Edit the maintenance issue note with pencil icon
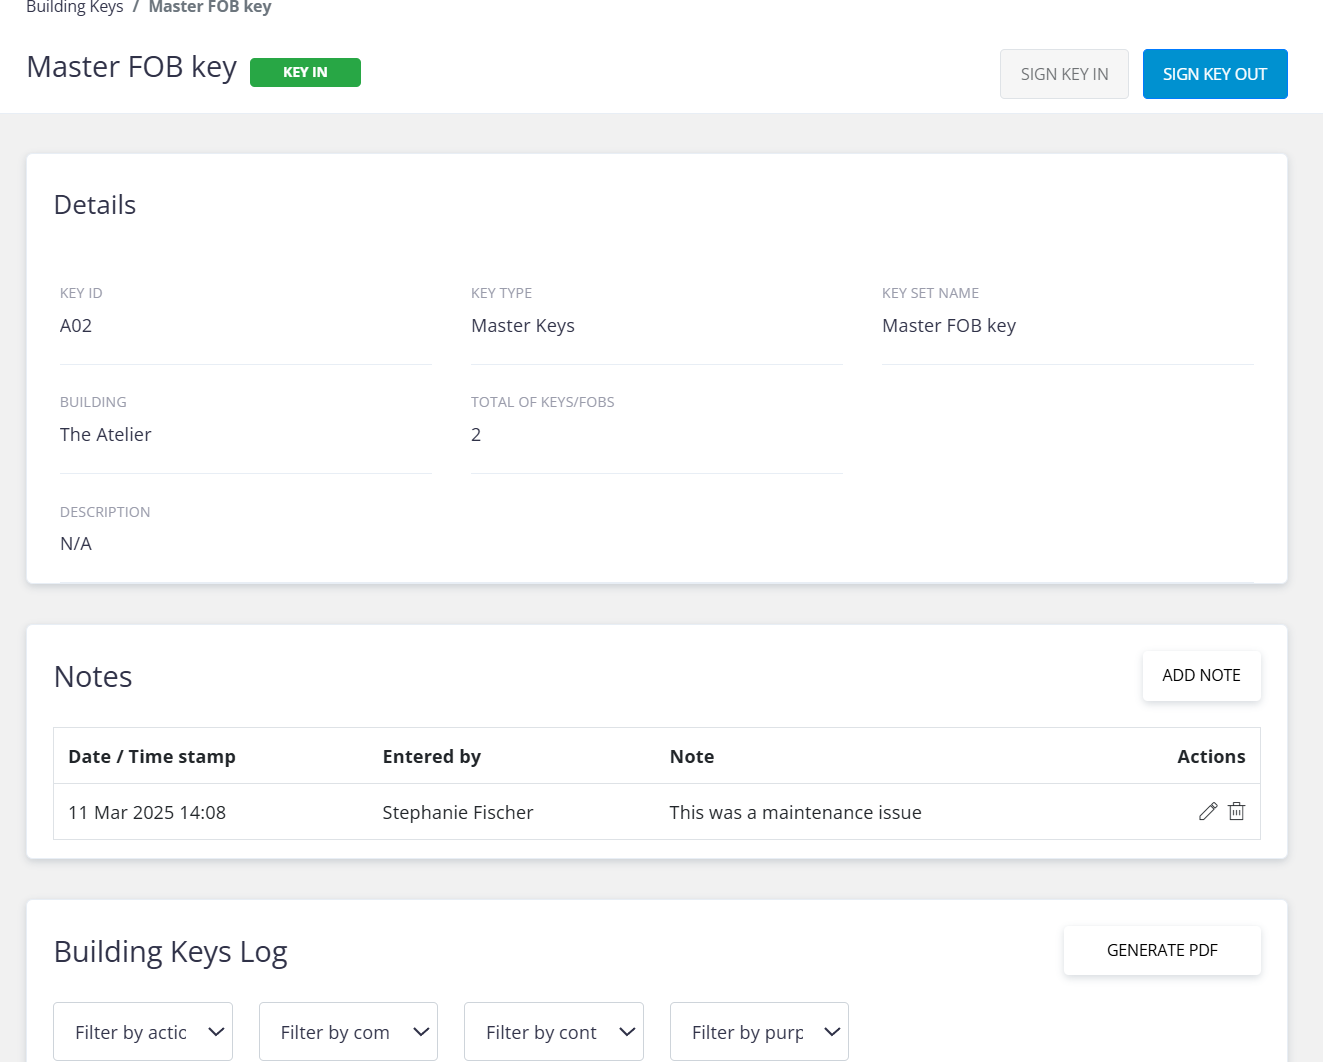The width and height of the screenshot is (1323, 1062). (1207, 812)
